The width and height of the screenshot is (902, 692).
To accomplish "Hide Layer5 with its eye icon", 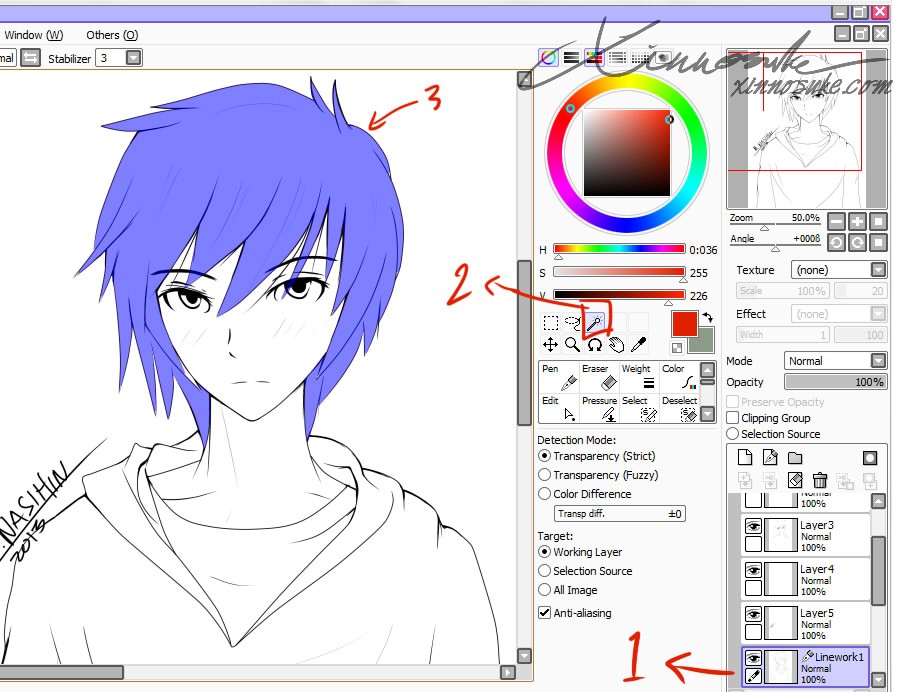I will click(754, 614).
